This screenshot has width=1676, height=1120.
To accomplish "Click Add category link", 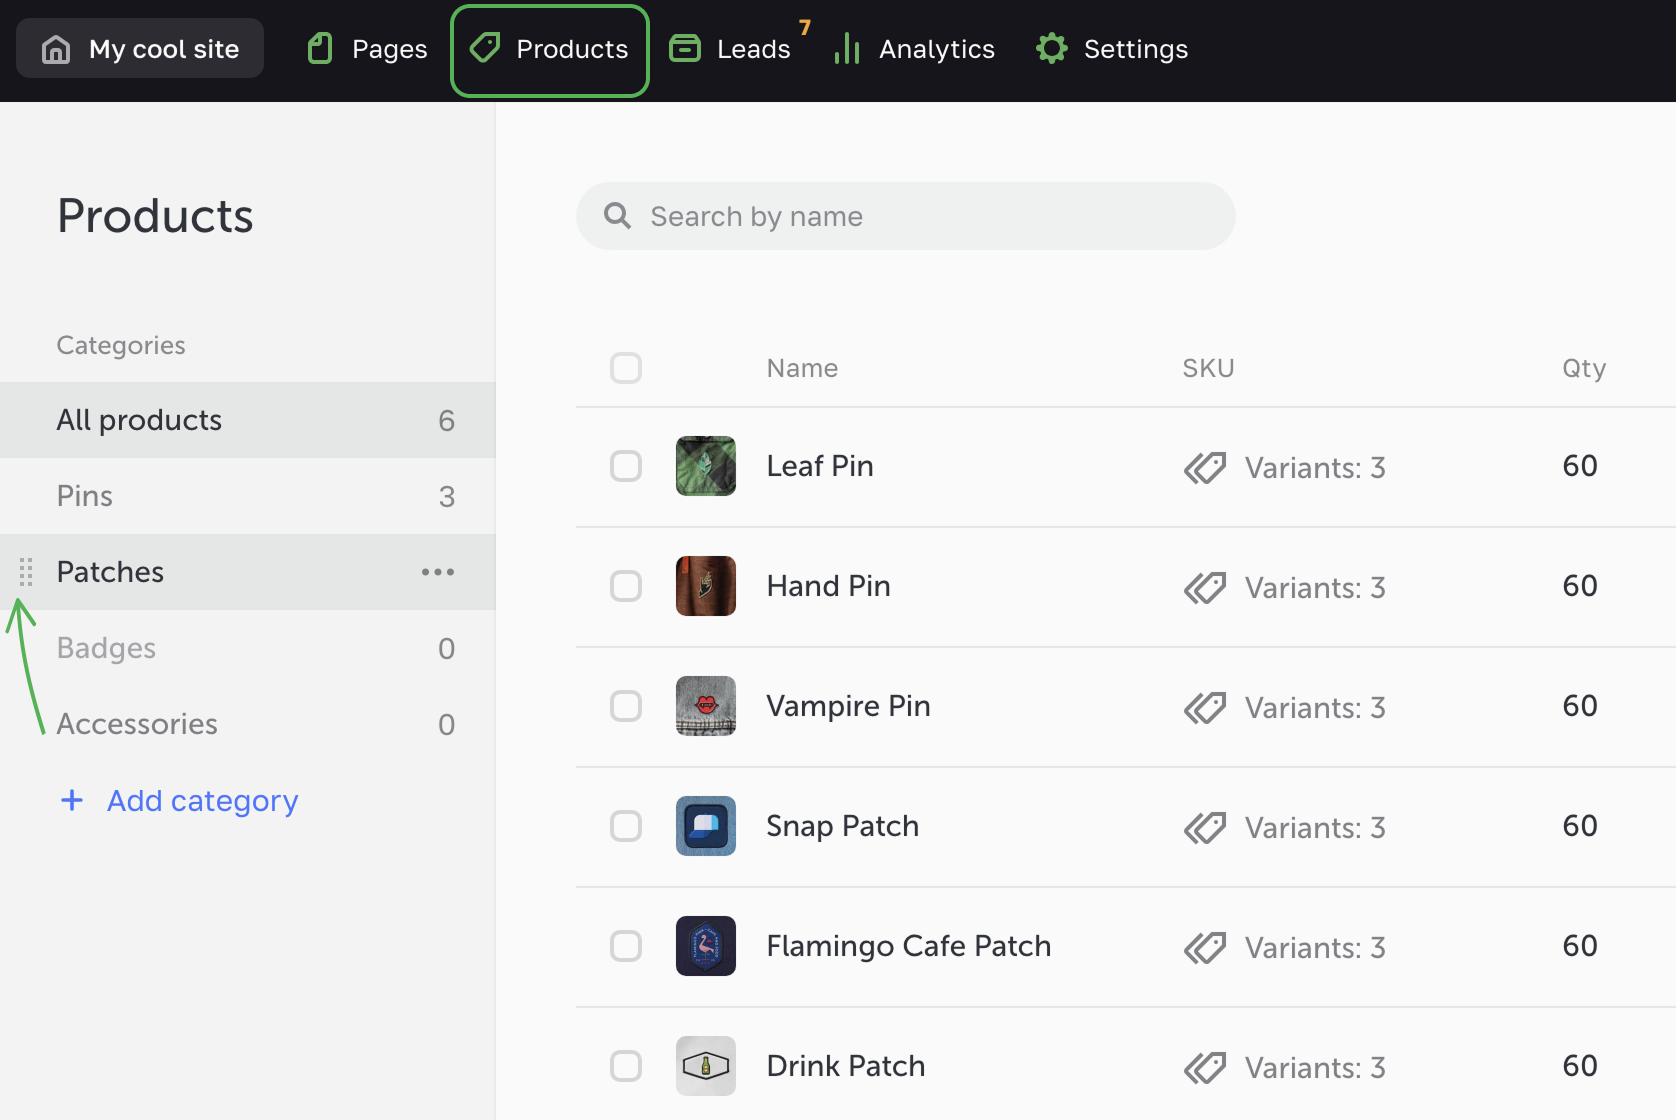I will coord(202,801).
